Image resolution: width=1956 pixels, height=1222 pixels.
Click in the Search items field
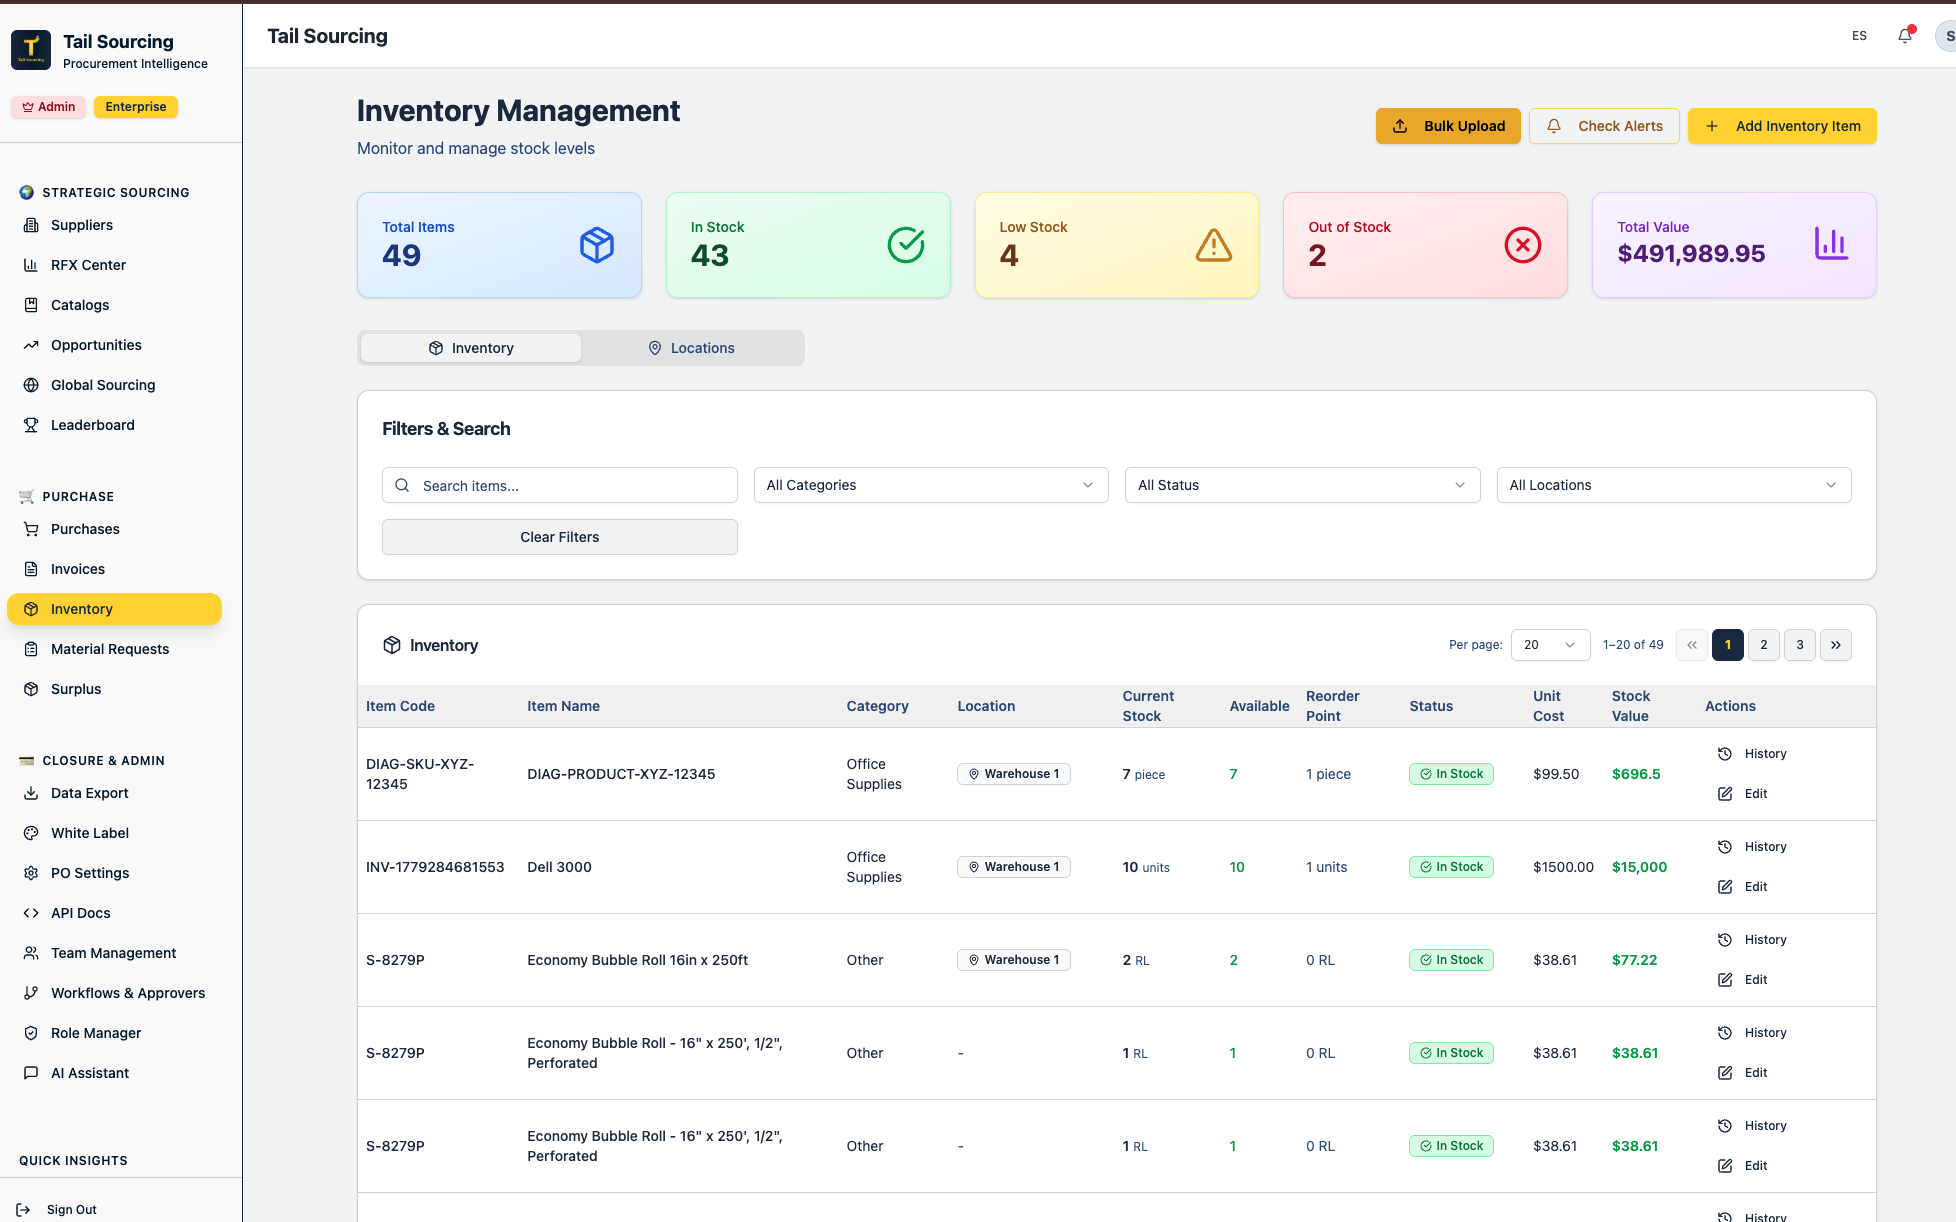click(560, 485)
